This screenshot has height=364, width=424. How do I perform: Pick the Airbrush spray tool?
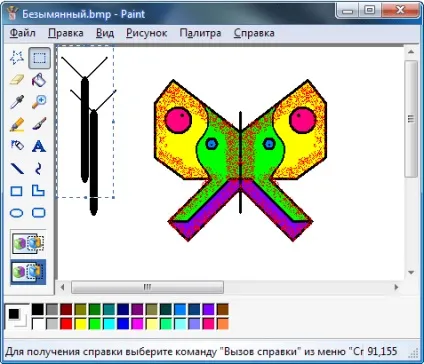tap(17, 146)
